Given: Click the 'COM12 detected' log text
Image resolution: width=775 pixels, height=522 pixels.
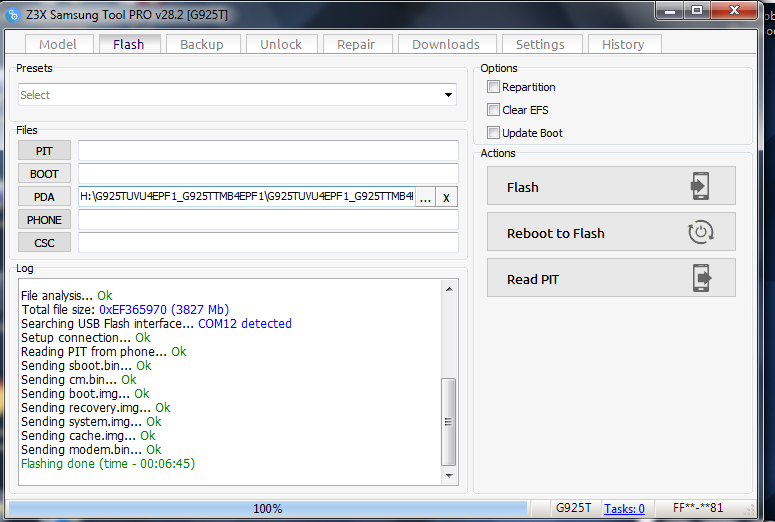Looking at the screenshot, I should [x=245, y=324].
